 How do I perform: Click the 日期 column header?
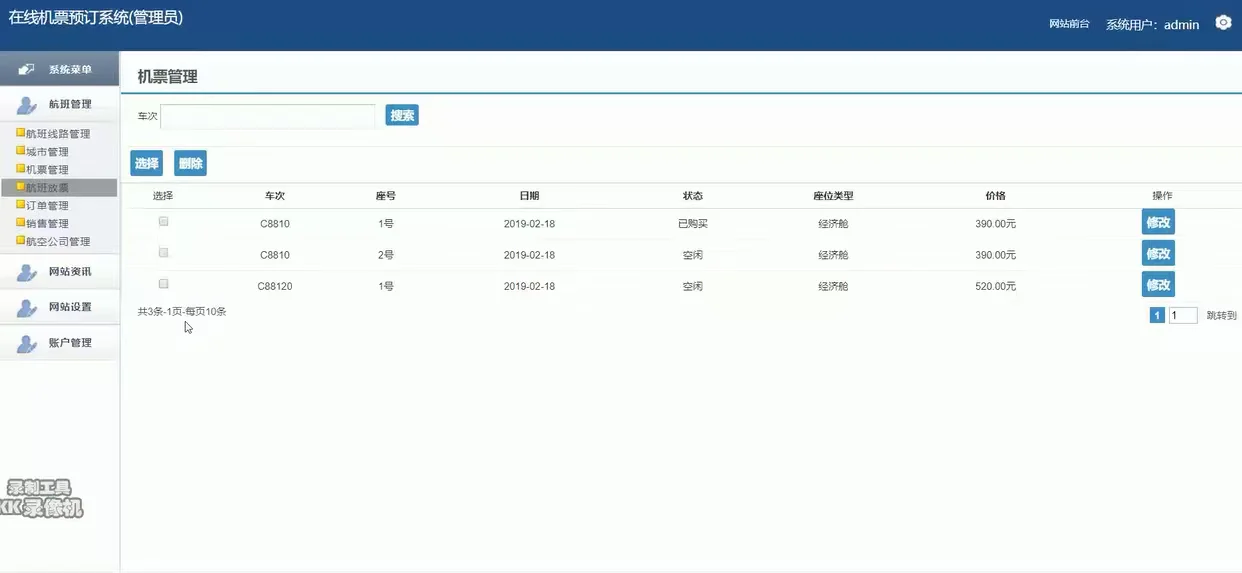[x=529, y=196]
